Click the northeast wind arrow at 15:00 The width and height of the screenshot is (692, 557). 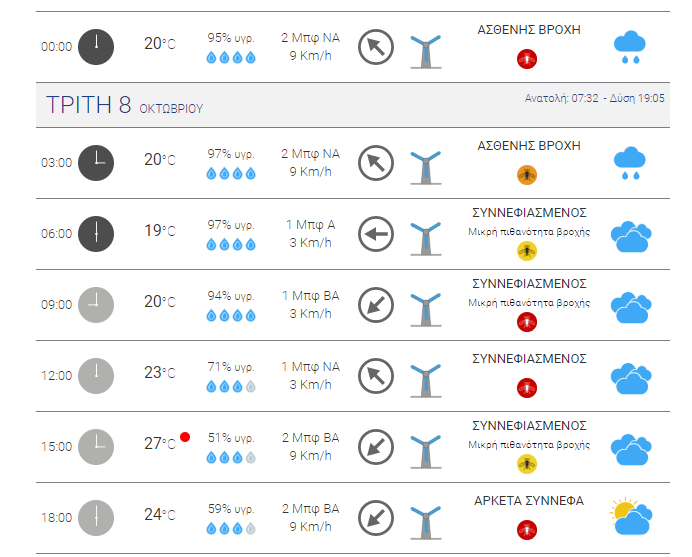tap(376, 447)
